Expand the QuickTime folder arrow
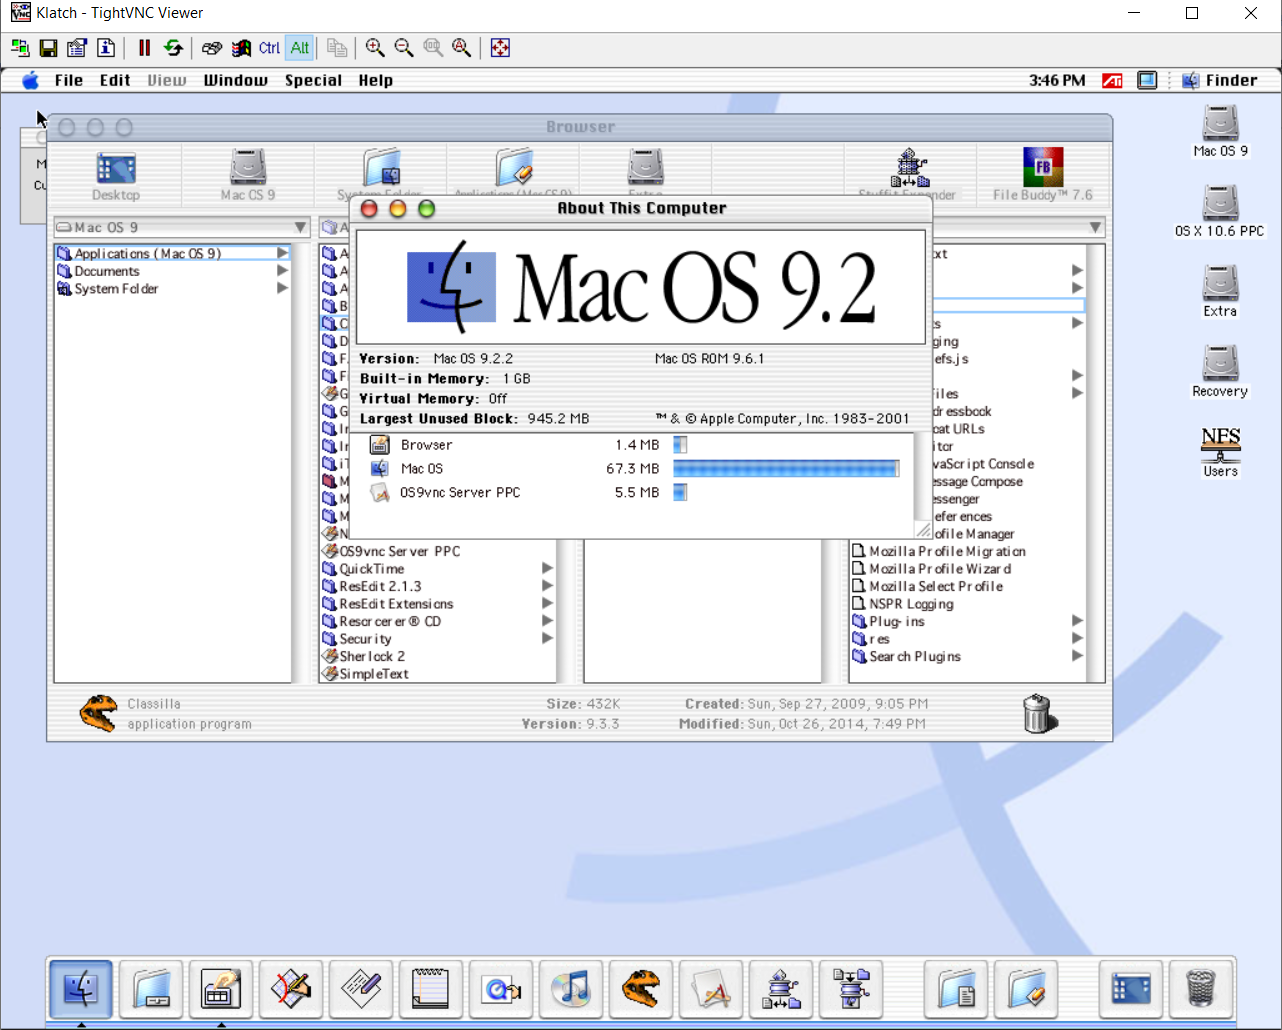 [547, 568]
